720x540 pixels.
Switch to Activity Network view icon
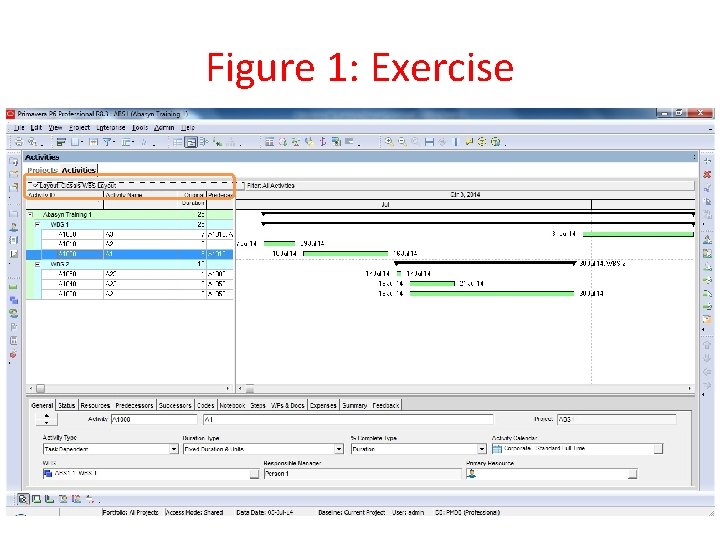click(204, 142)
